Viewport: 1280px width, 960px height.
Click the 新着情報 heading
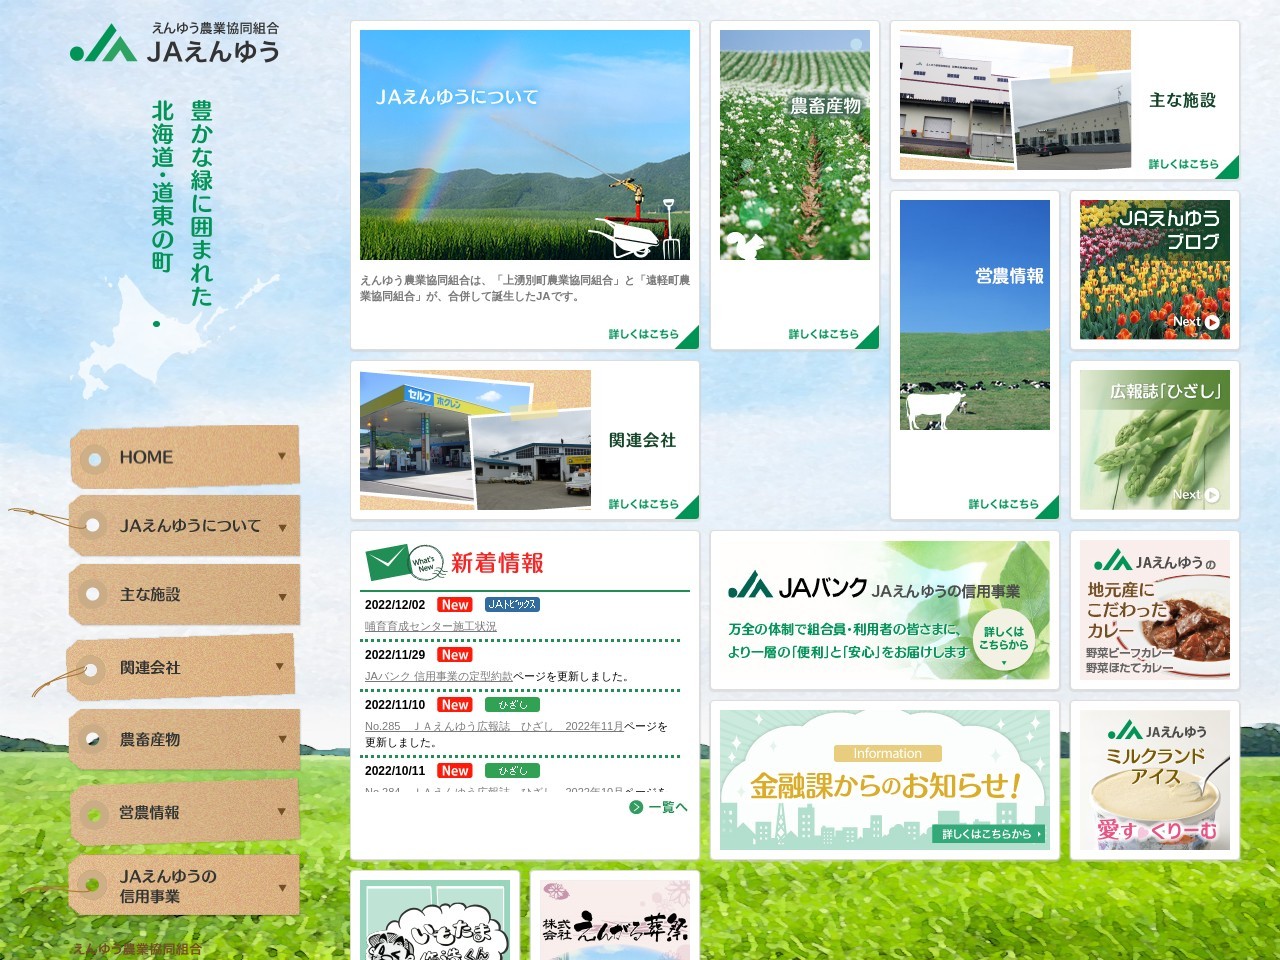[x=497, y=563]
